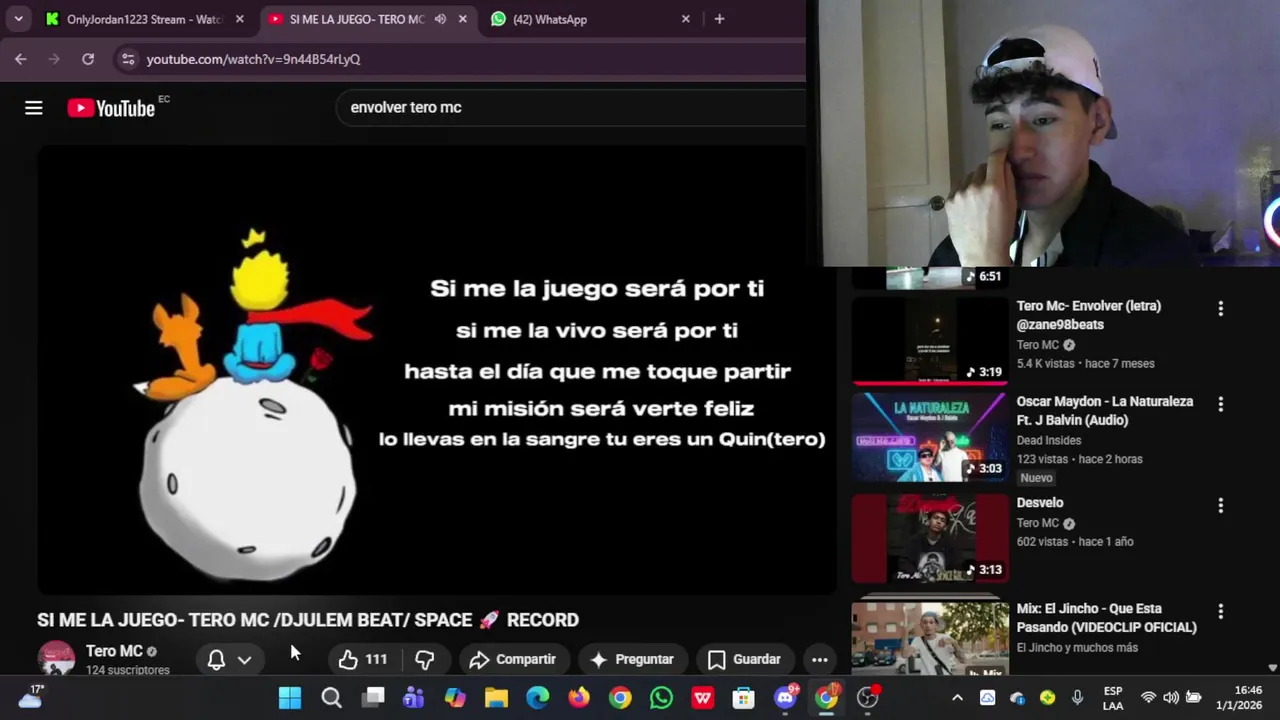Open WPS Office from the taskbar
This screenshot has width=1280, height=720.
pos(703,698)
